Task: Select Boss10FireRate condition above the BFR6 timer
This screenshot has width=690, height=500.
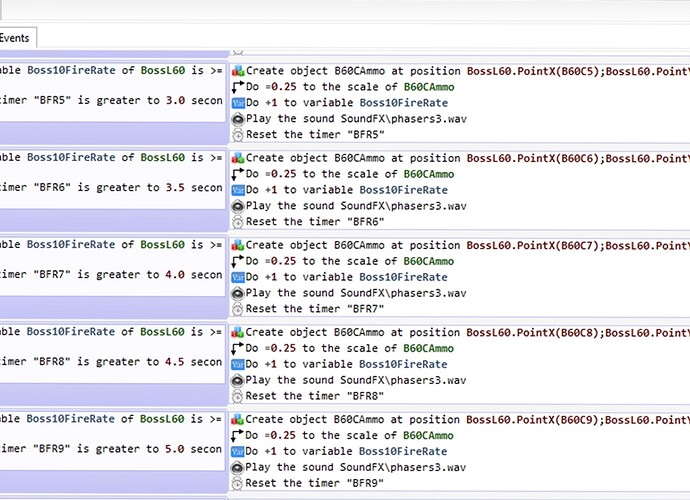Action: (112, 158)
